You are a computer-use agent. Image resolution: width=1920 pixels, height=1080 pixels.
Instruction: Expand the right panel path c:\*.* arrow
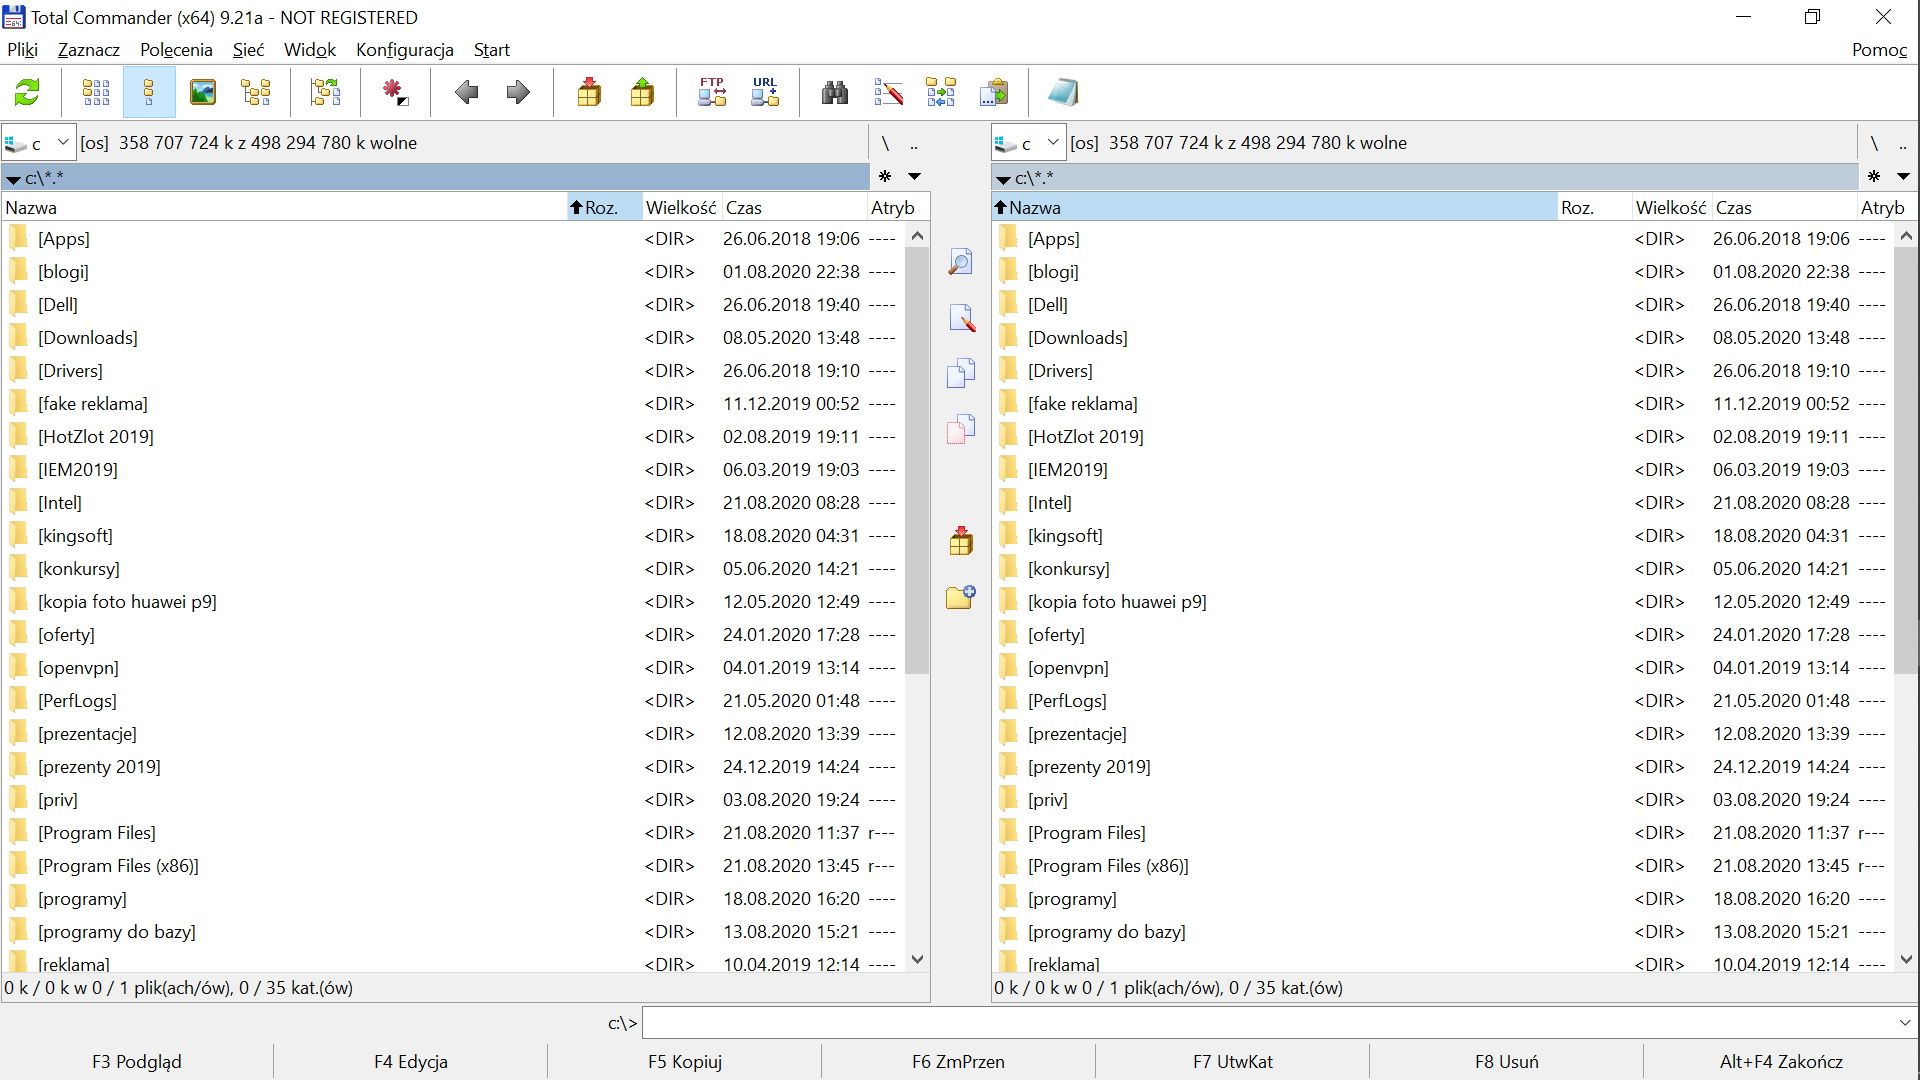tap(1004, 179)
